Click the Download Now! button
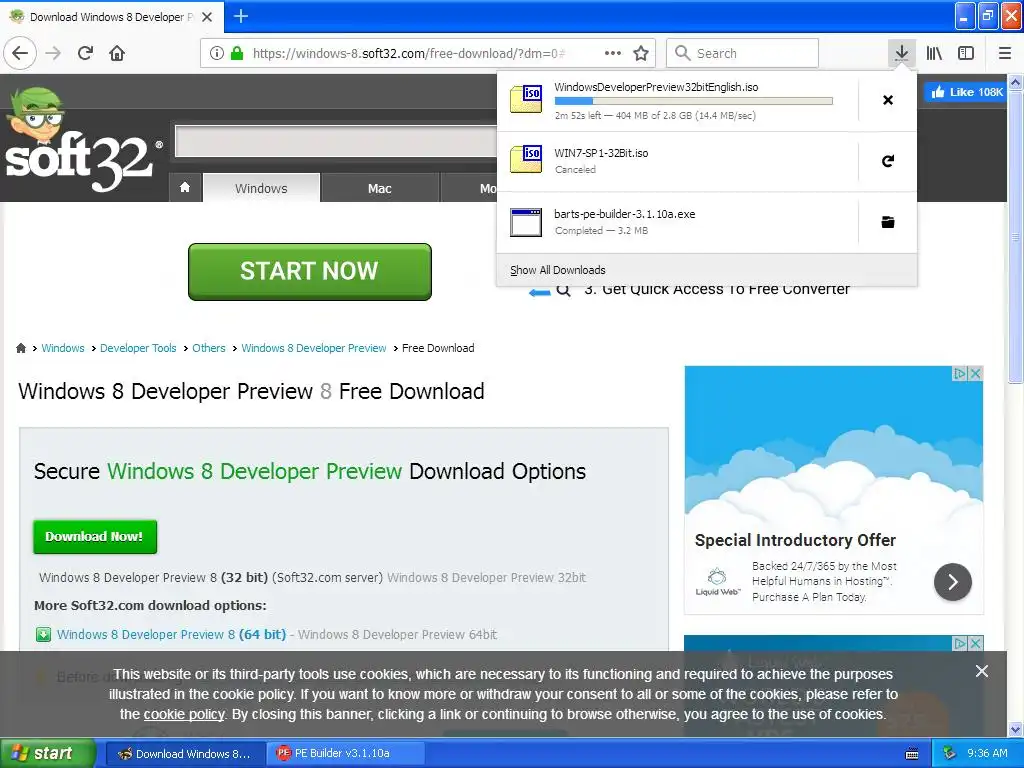 coord(95,537)
